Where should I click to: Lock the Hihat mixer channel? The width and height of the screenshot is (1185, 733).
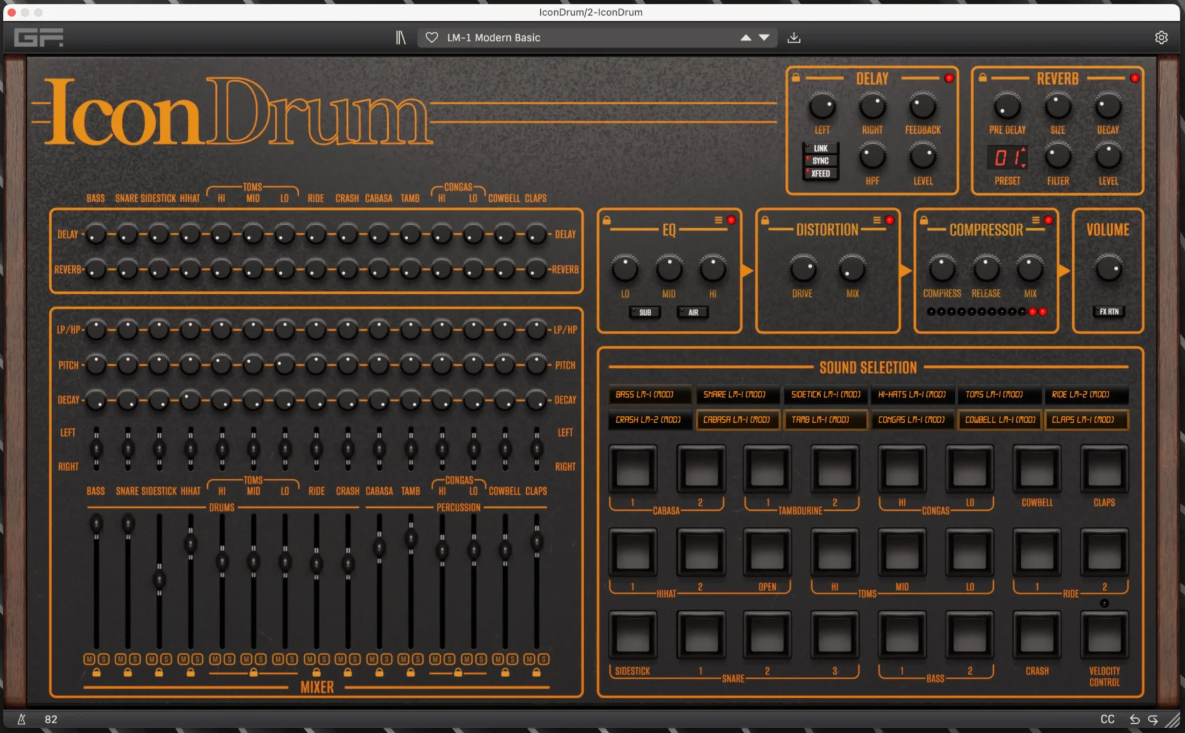(x=190, y=673)
